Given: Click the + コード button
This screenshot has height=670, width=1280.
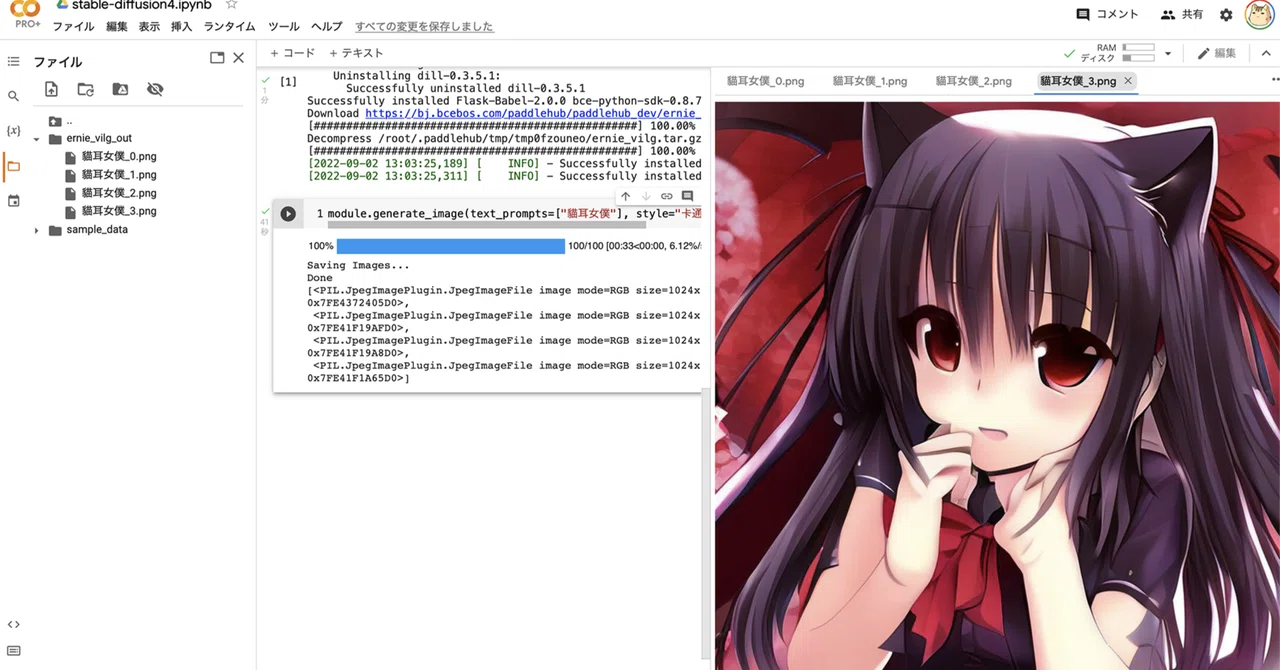Looking at the screenshot, I should [292, 53].
